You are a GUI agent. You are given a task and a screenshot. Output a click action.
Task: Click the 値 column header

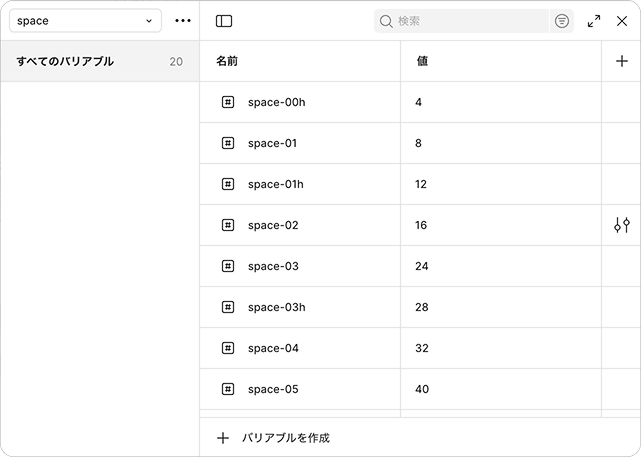(422, 61)
